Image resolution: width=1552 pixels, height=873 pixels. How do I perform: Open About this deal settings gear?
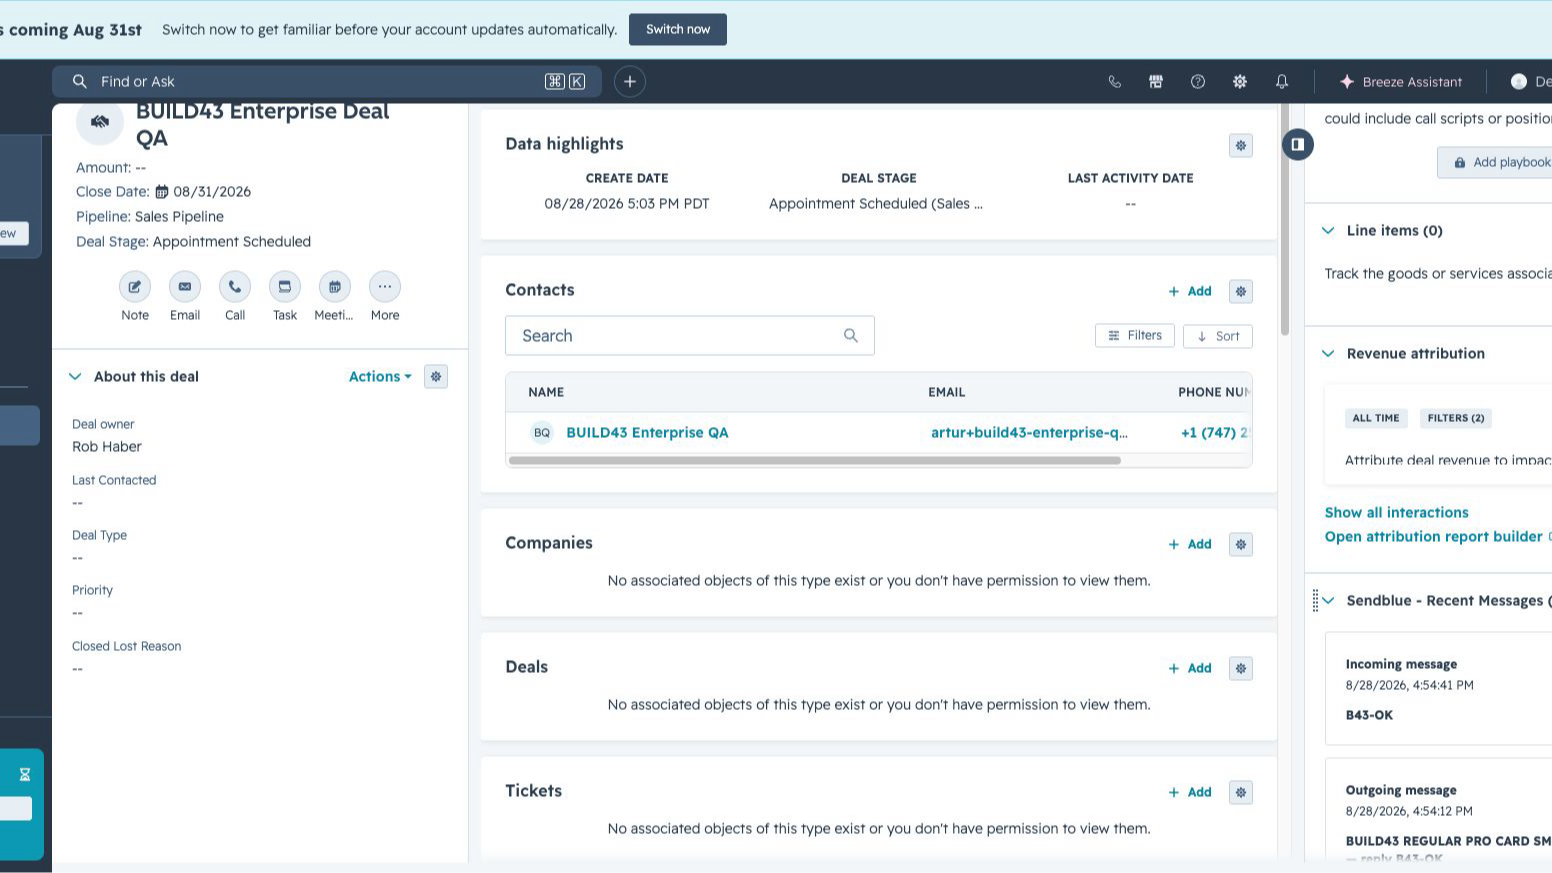[x=436, y=377]
